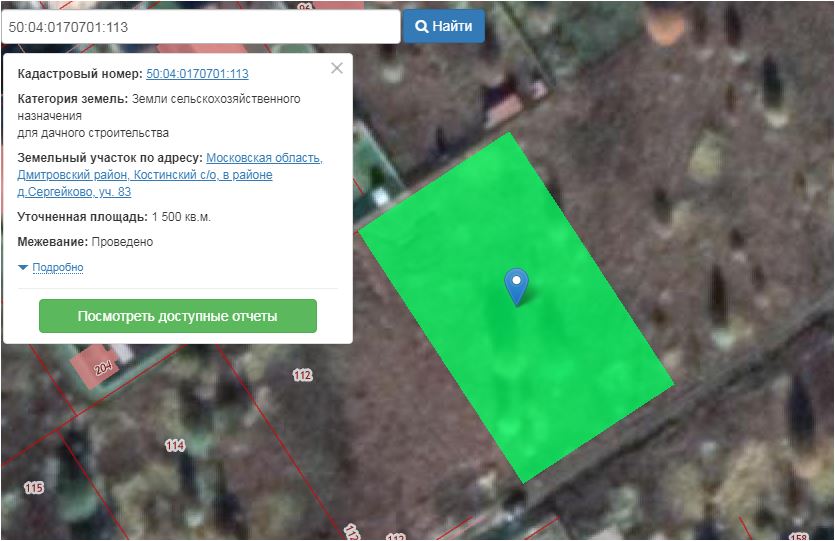
Task: Click the Уточненная площадь 1 500 кв.м. text
Action: pos(114,217)
